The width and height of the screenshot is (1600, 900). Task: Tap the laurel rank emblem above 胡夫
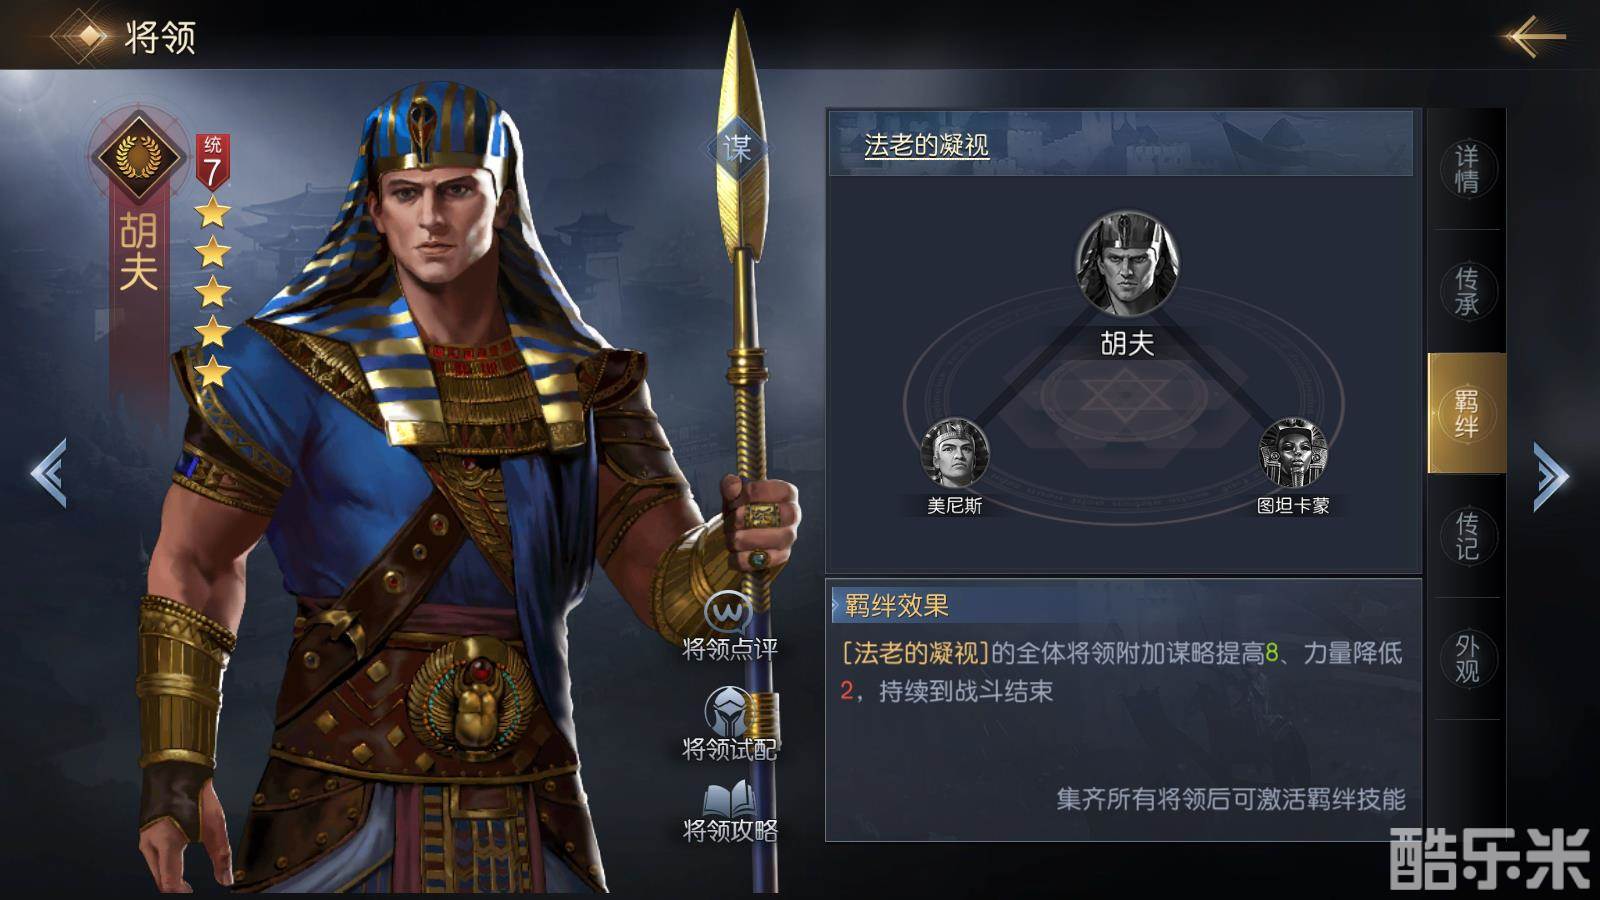(x=139, y=157)
